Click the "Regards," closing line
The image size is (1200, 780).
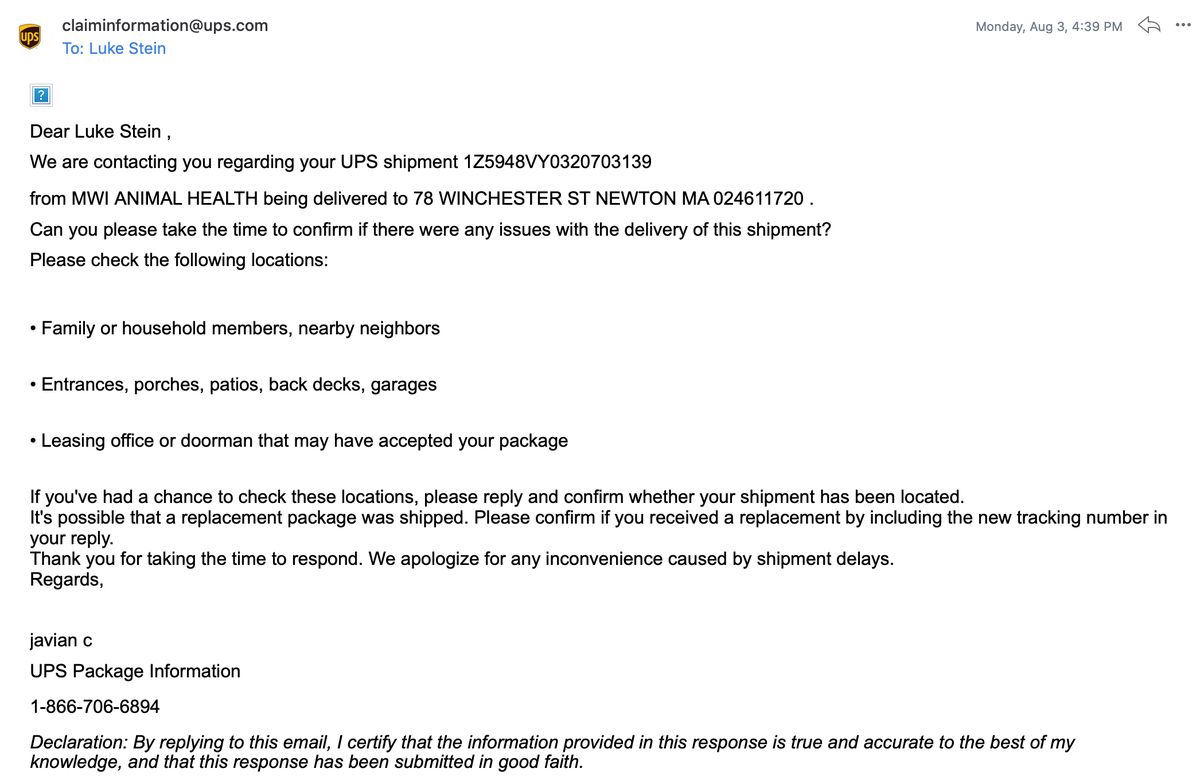67,579
